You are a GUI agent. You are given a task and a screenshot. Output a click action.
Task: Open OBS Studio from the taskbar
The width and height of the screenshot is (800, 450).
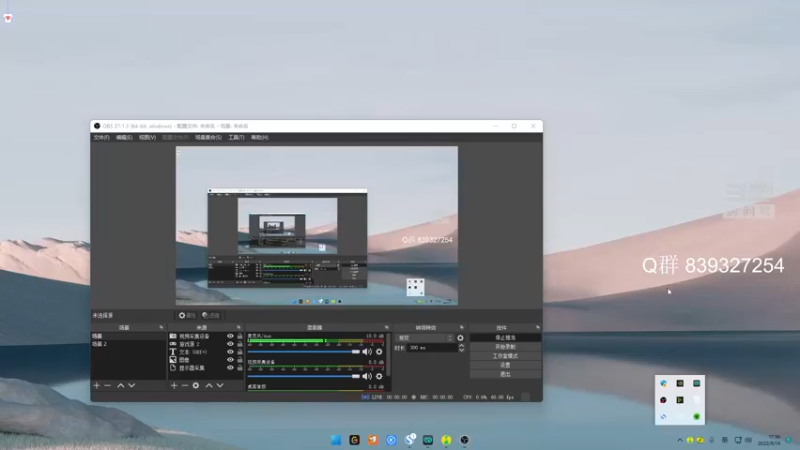coord(464,440)
